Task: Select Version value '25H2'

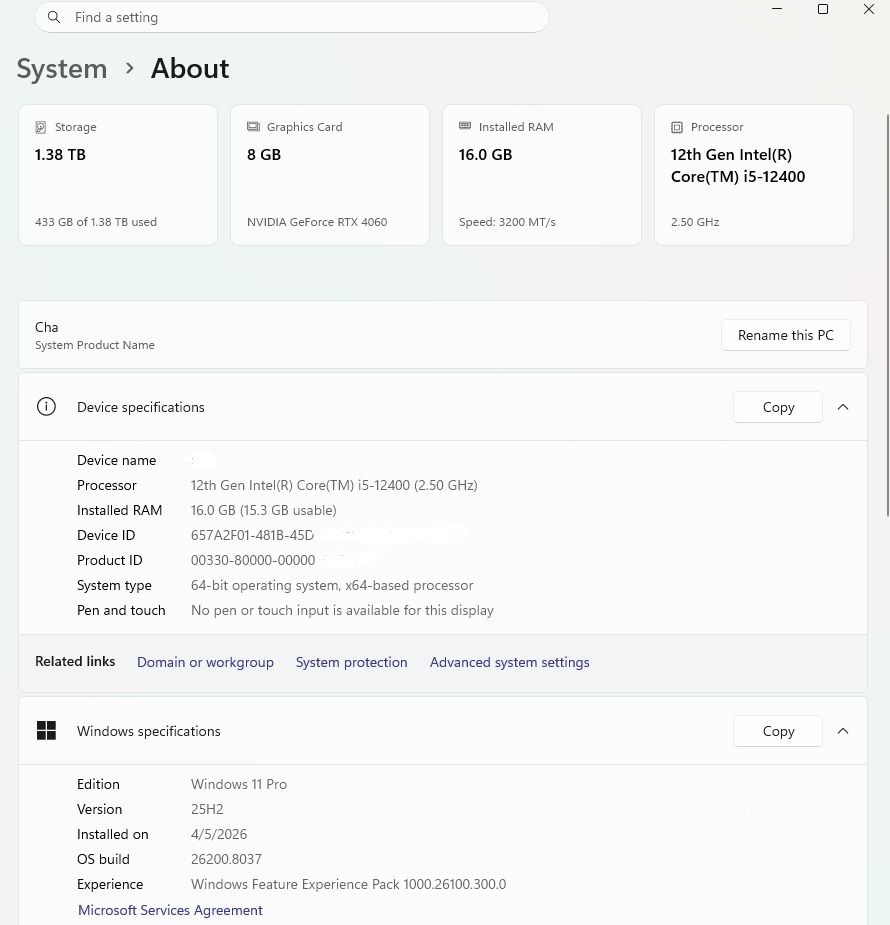Action: click(207, 809)
